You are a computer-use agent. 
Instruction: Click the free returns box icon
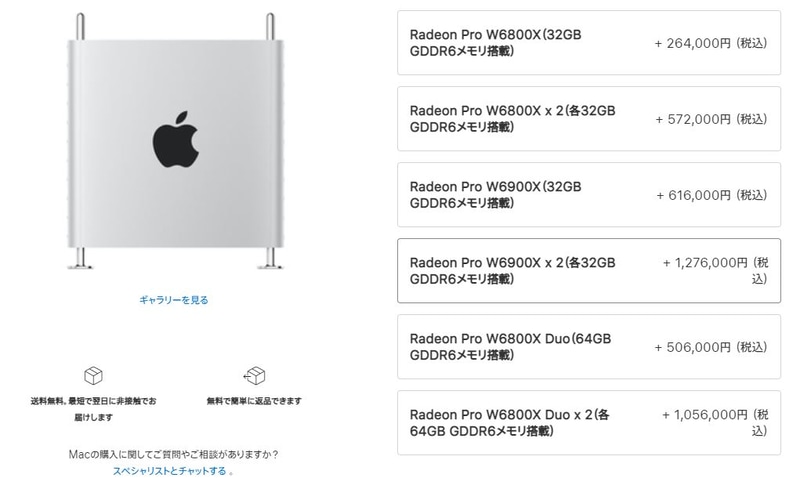[254, 375]
